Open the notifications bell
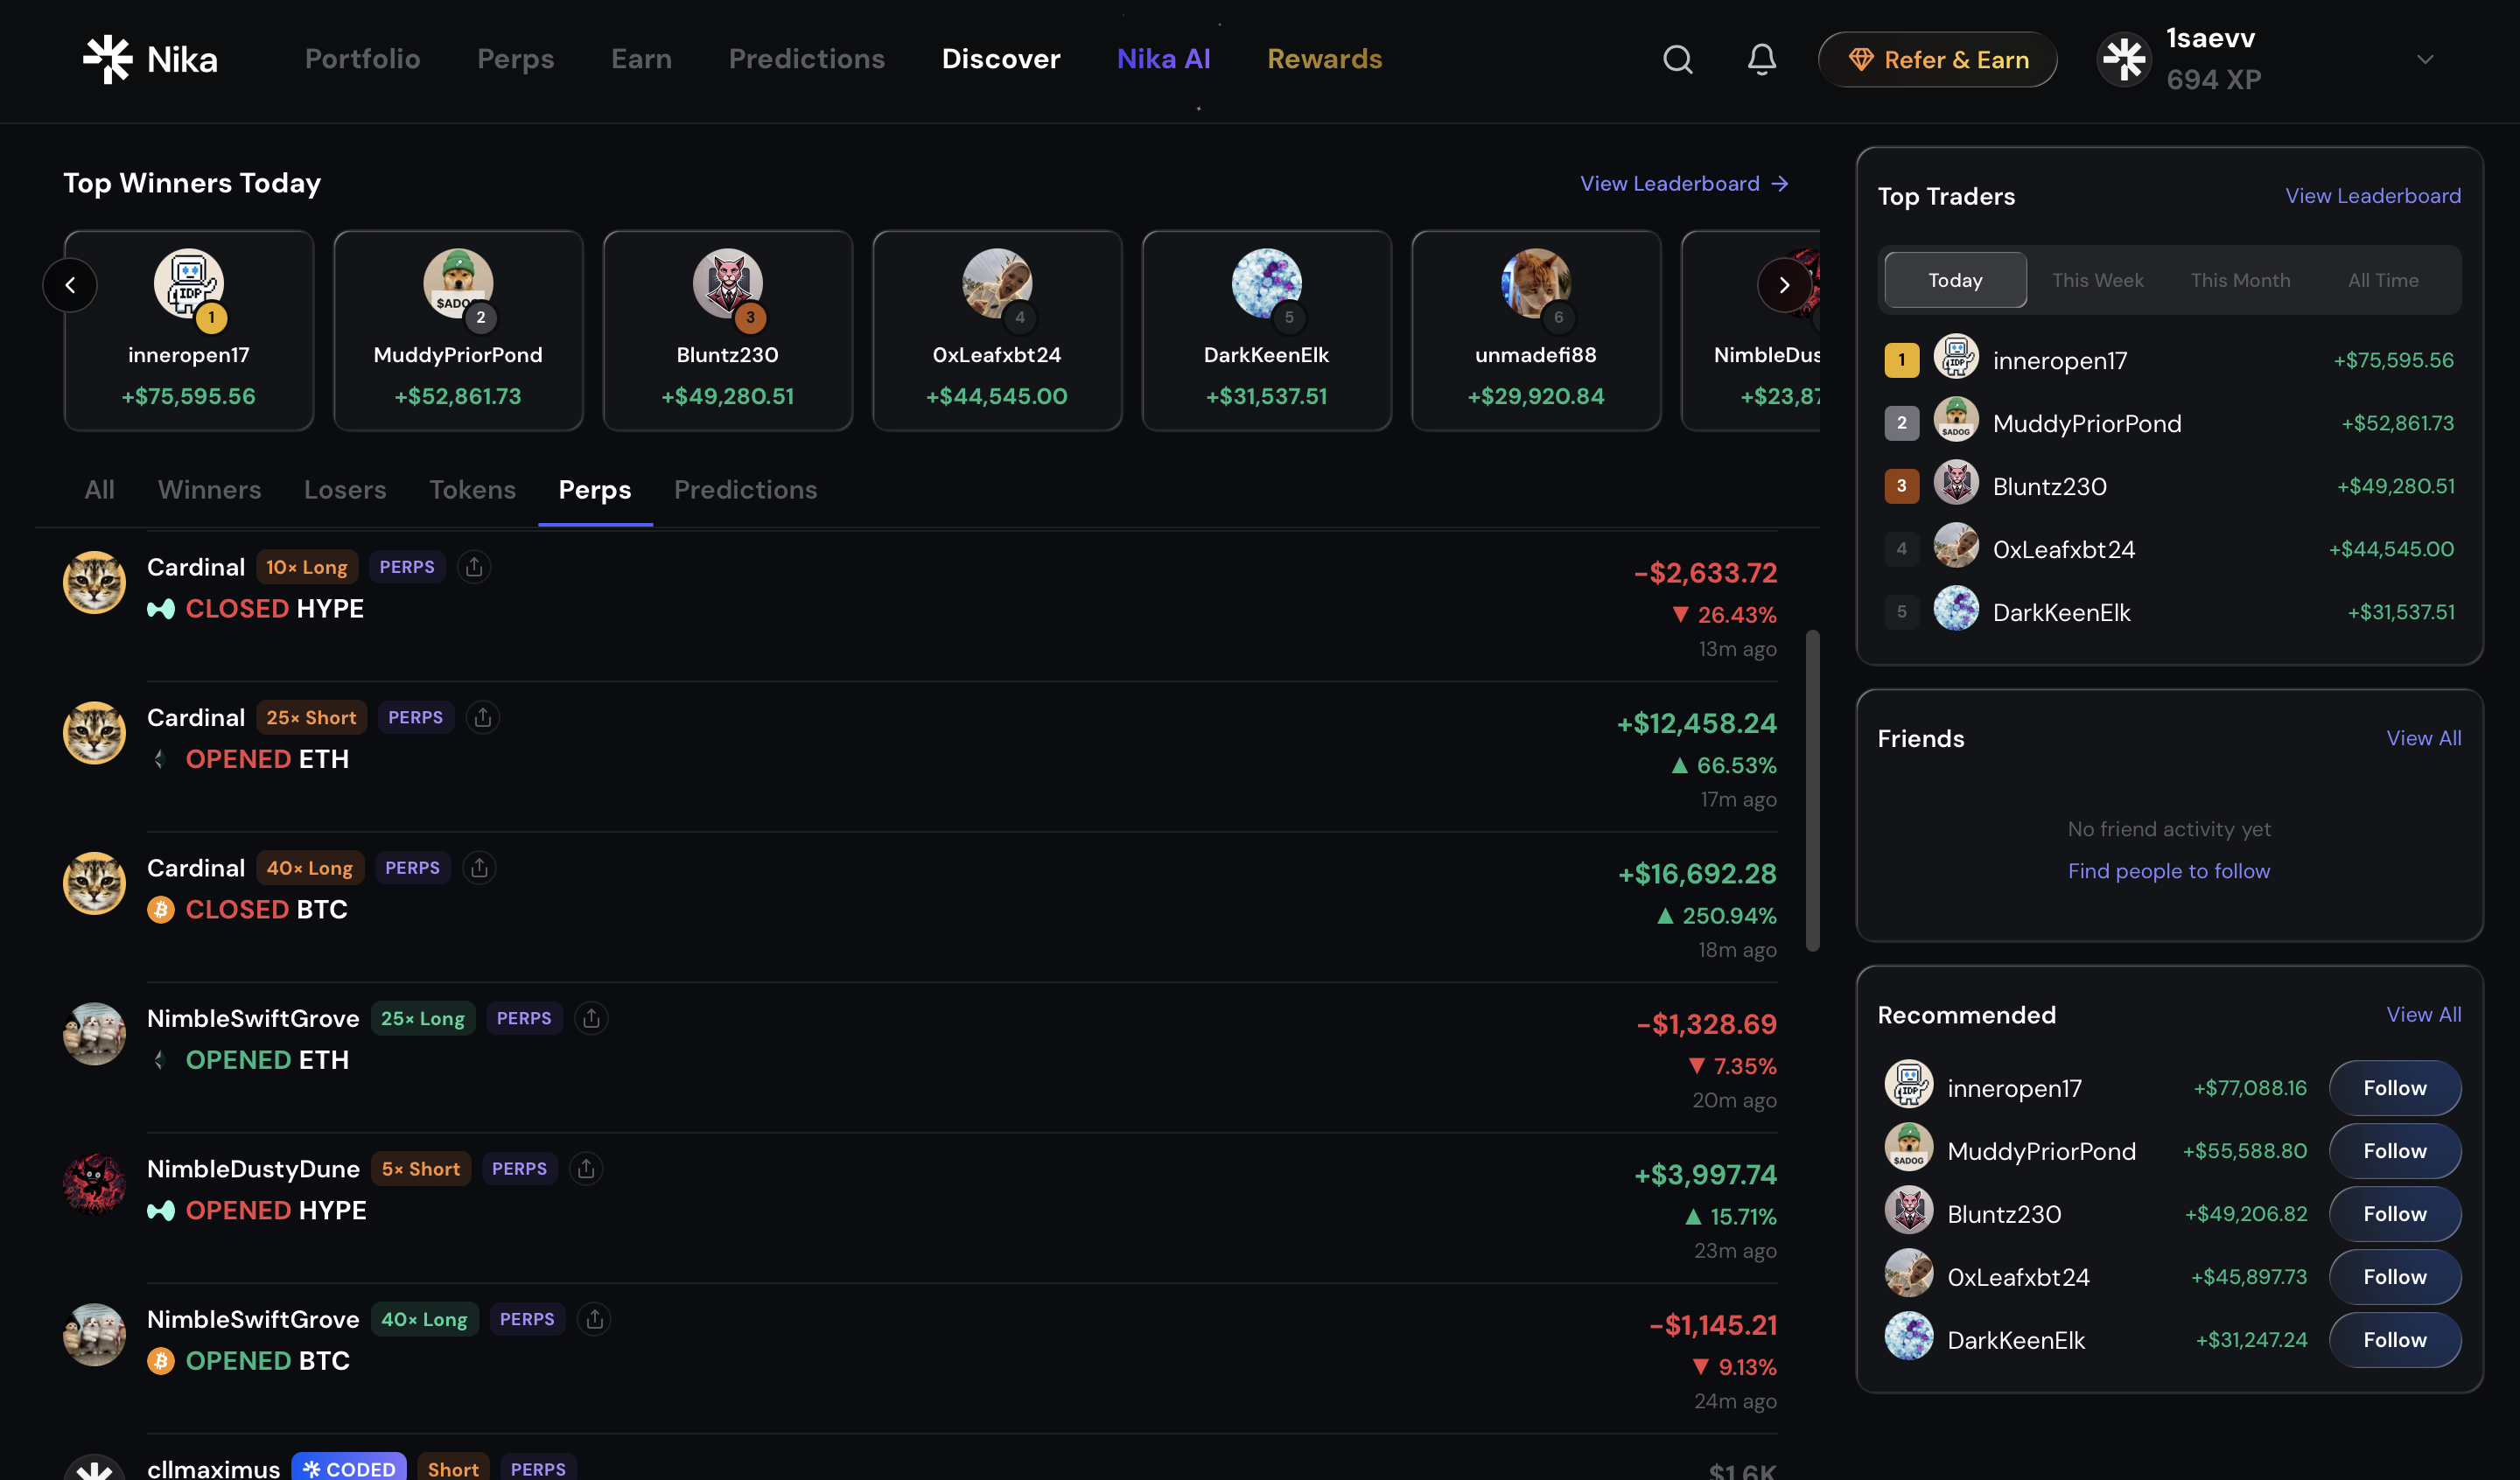 [1761, 60]
